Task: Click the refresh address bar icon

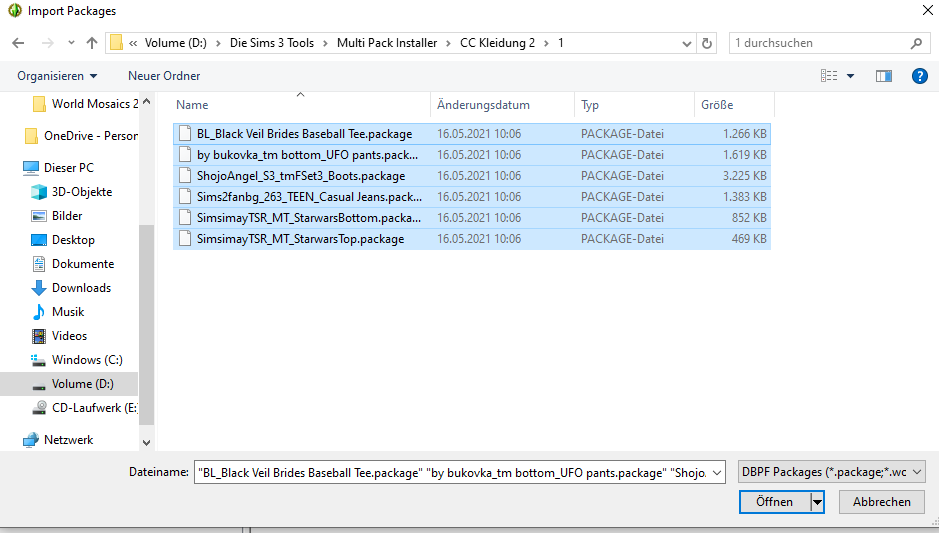Action: [708, 44]
